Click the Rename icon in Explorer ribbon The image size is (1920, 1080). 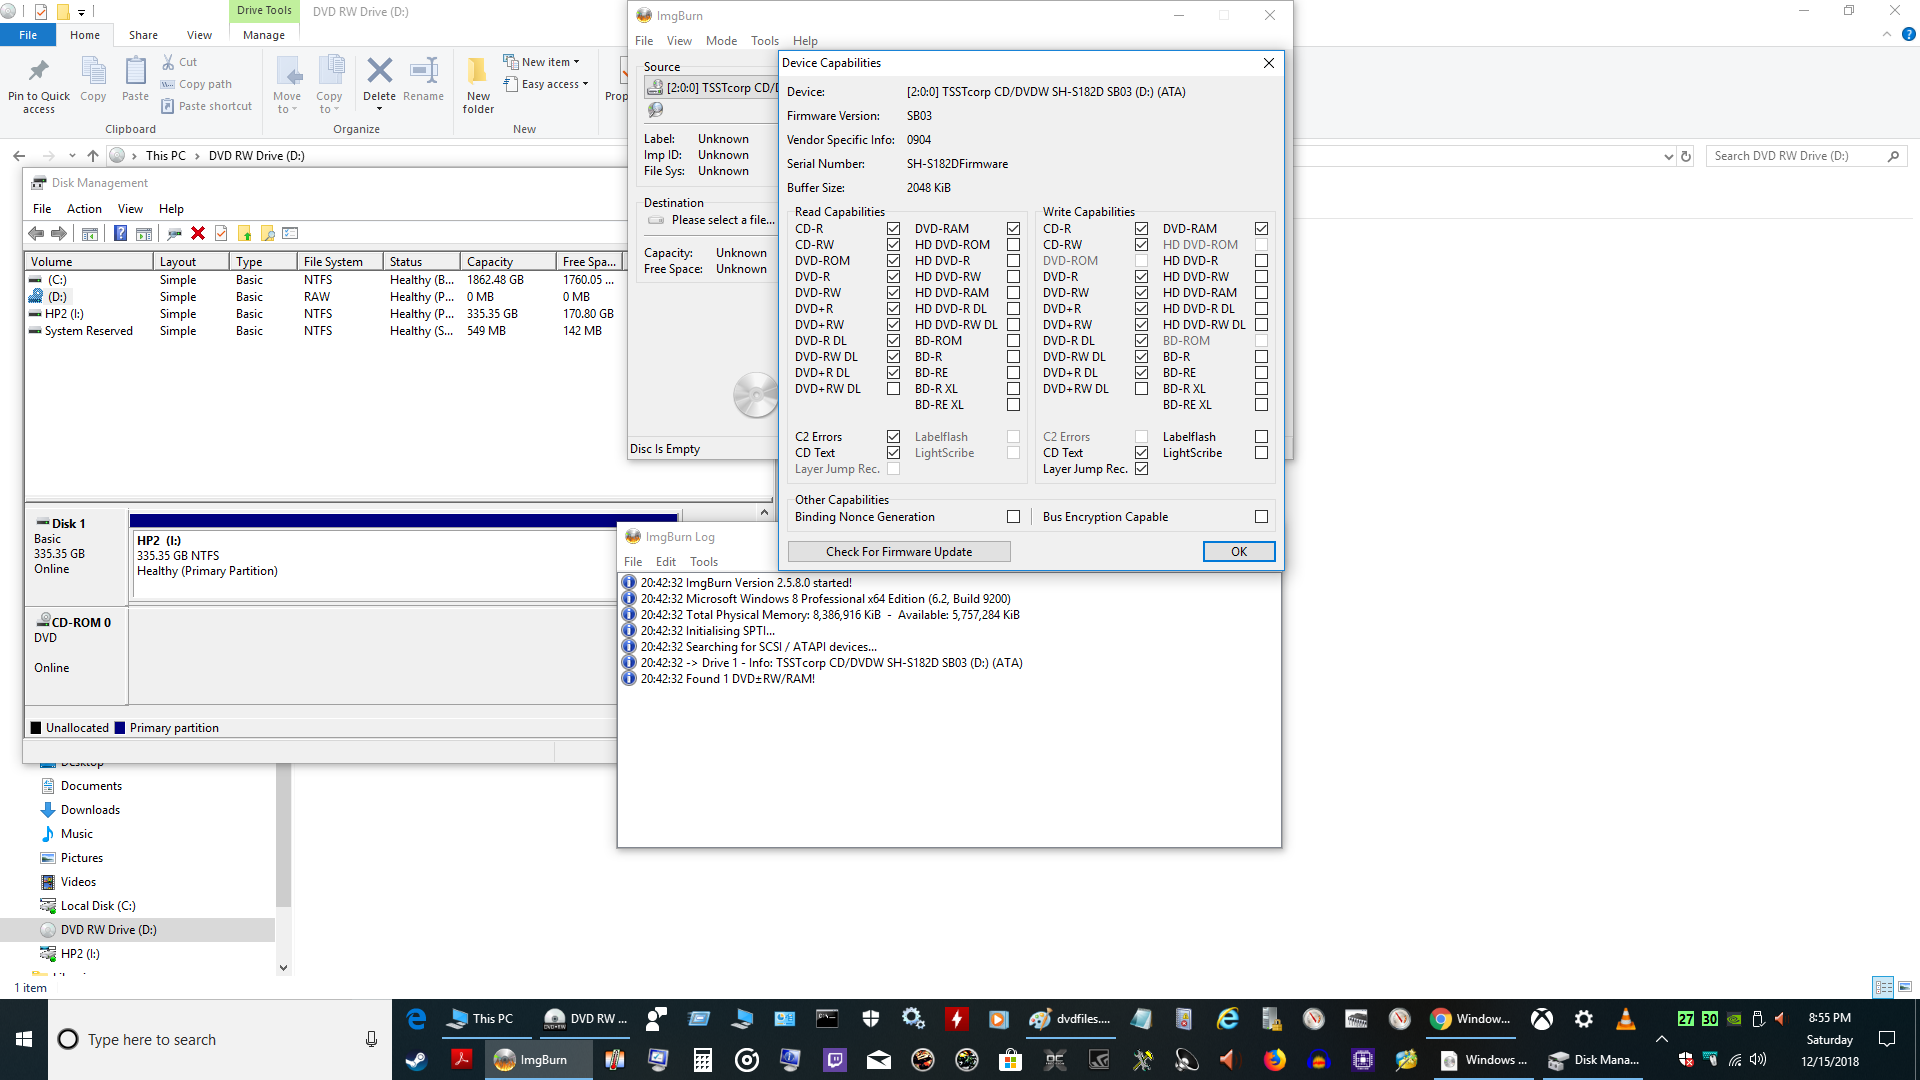424,70
